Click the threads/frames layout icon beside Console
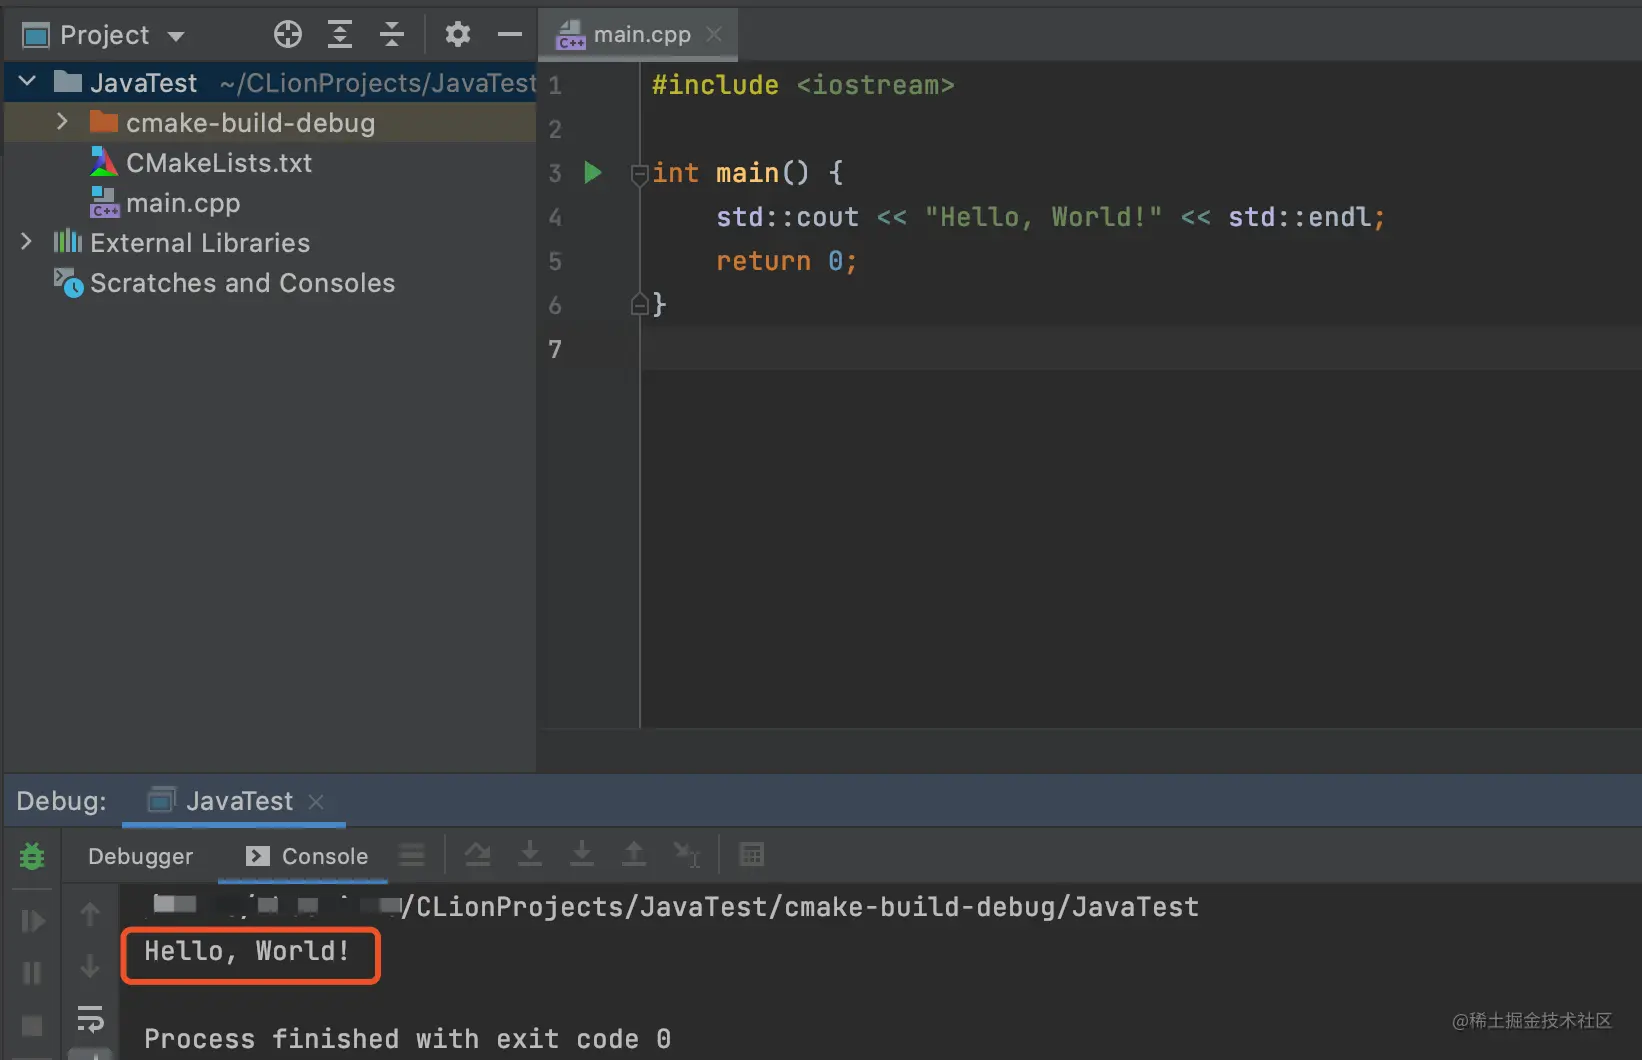 tap(411, 855)
